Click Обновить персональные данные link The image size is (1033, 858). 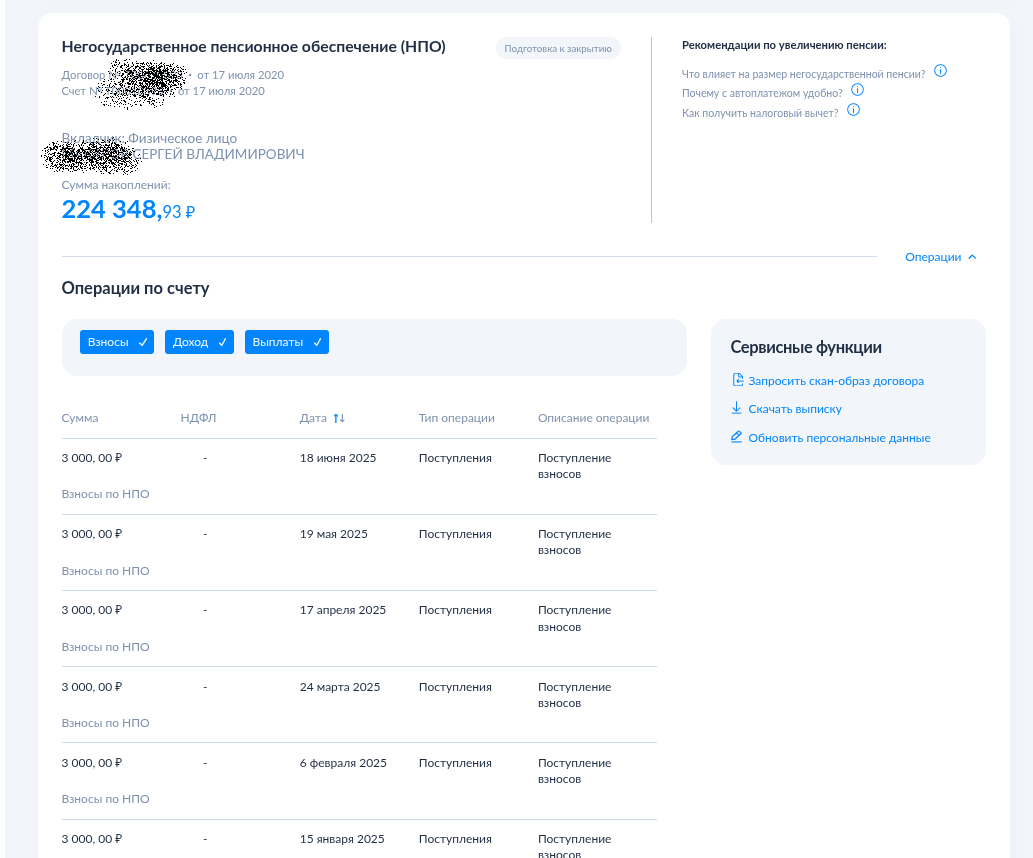tap(839, 438)
